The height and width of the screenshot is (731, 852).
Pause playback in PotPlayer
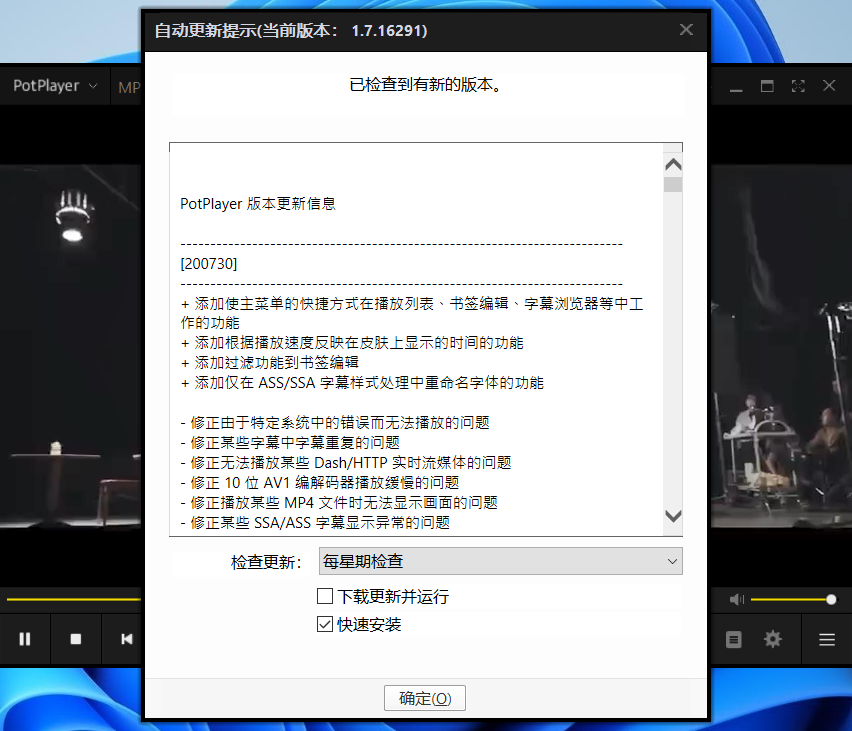25,639
